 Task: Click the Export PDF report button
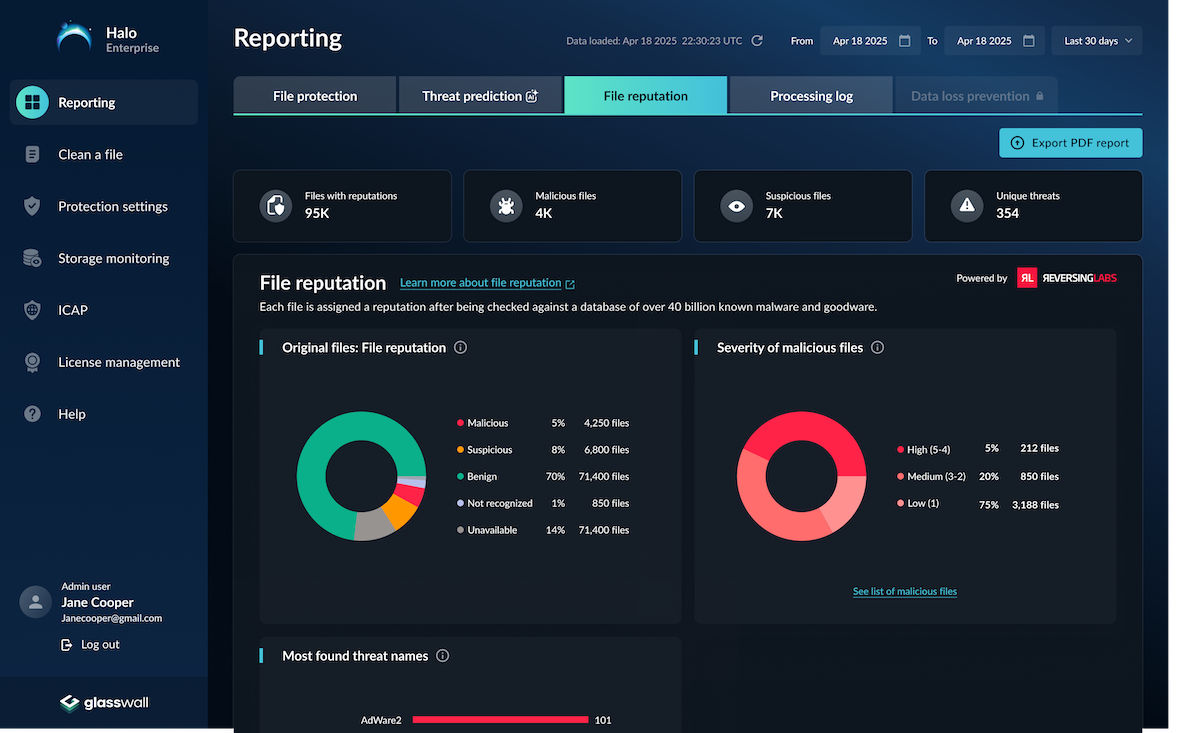[1070, 143]
